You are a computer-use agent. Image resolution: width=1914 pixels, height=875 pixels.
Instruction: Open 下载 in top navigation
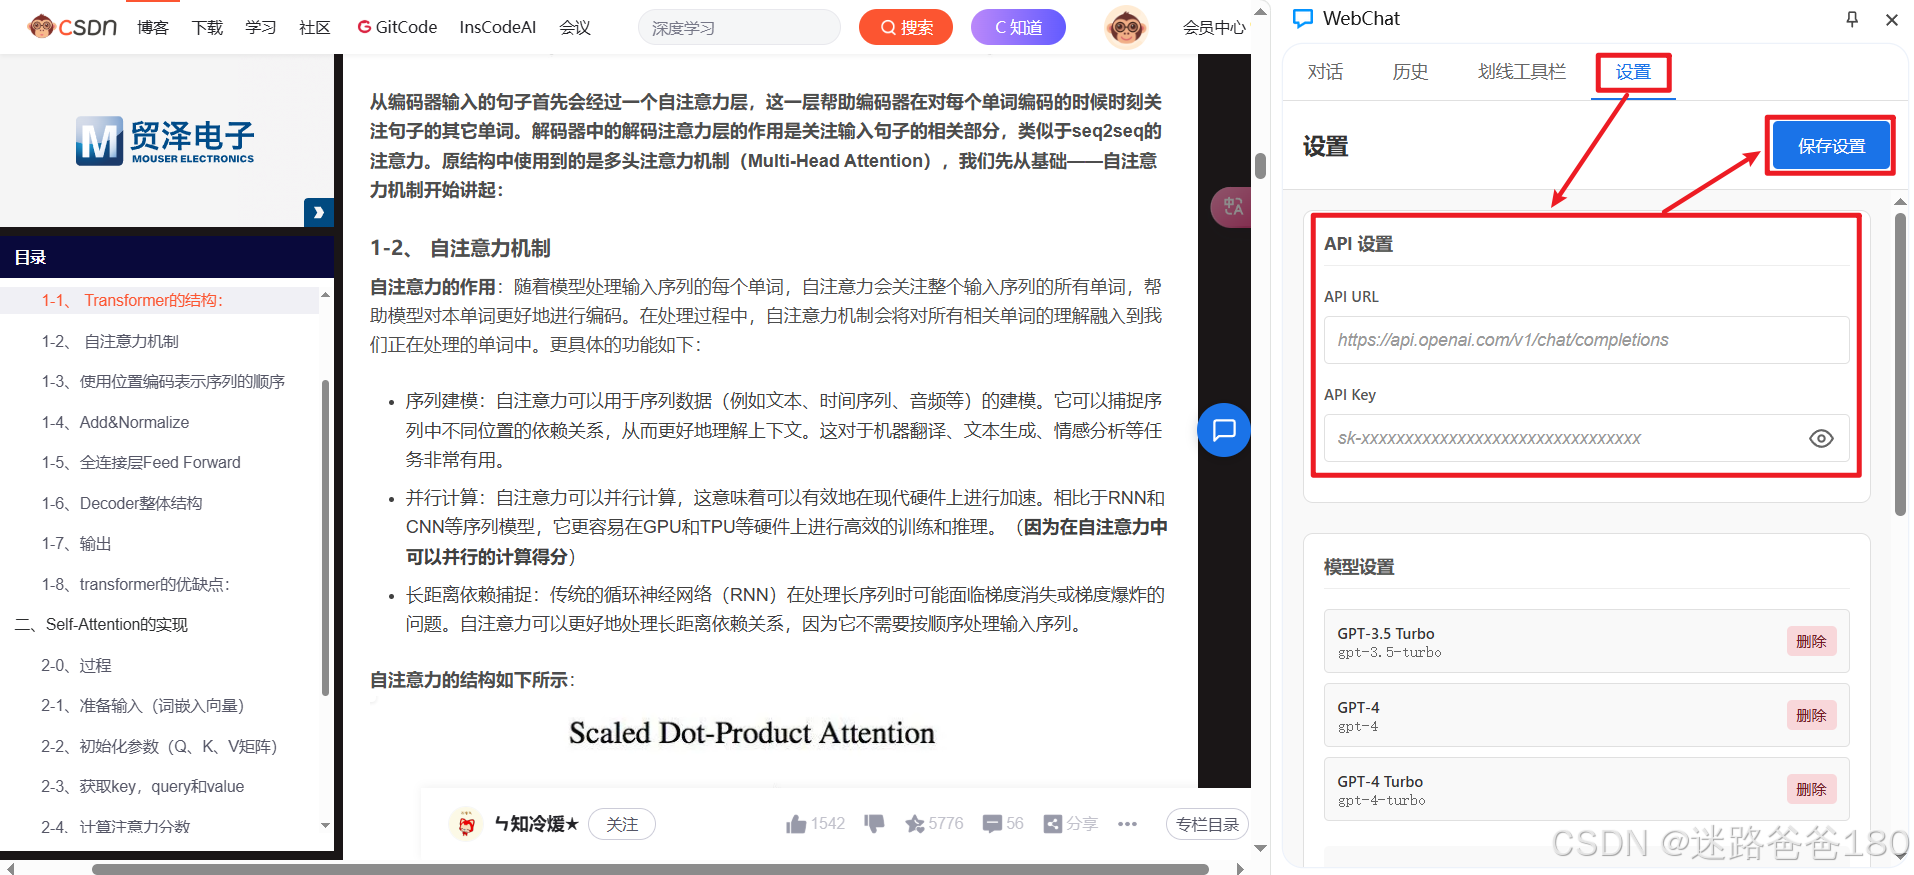(x=207, y=27)
